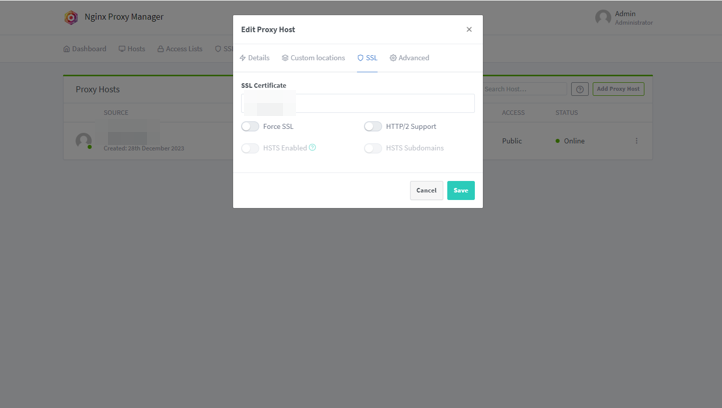
Task: Toggle HSTS Subdomains switch
Action: click(x=373, y=148)
